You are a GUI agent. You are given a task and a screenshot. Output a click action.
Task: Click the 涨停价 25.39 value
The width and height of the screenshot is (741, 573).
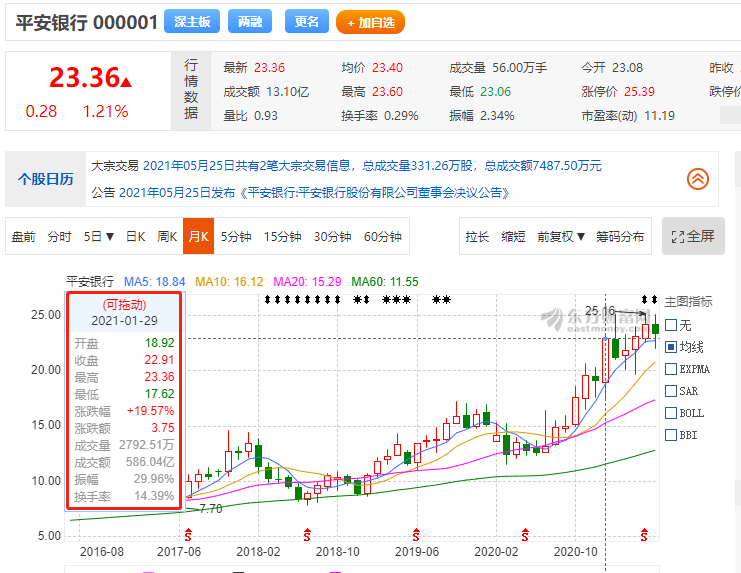pos(639,92)
